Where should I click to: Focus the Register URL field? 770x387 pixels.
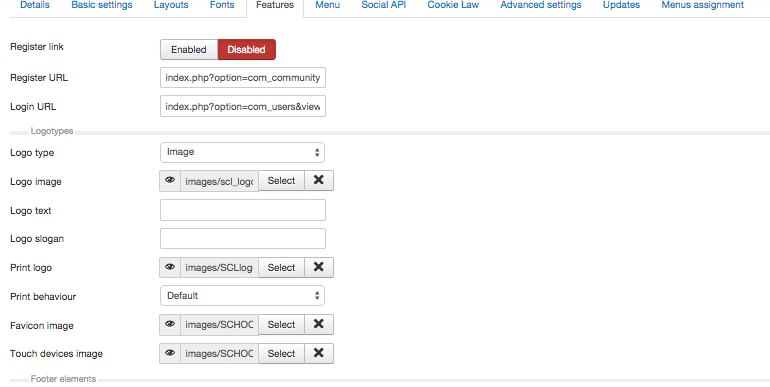243,78
